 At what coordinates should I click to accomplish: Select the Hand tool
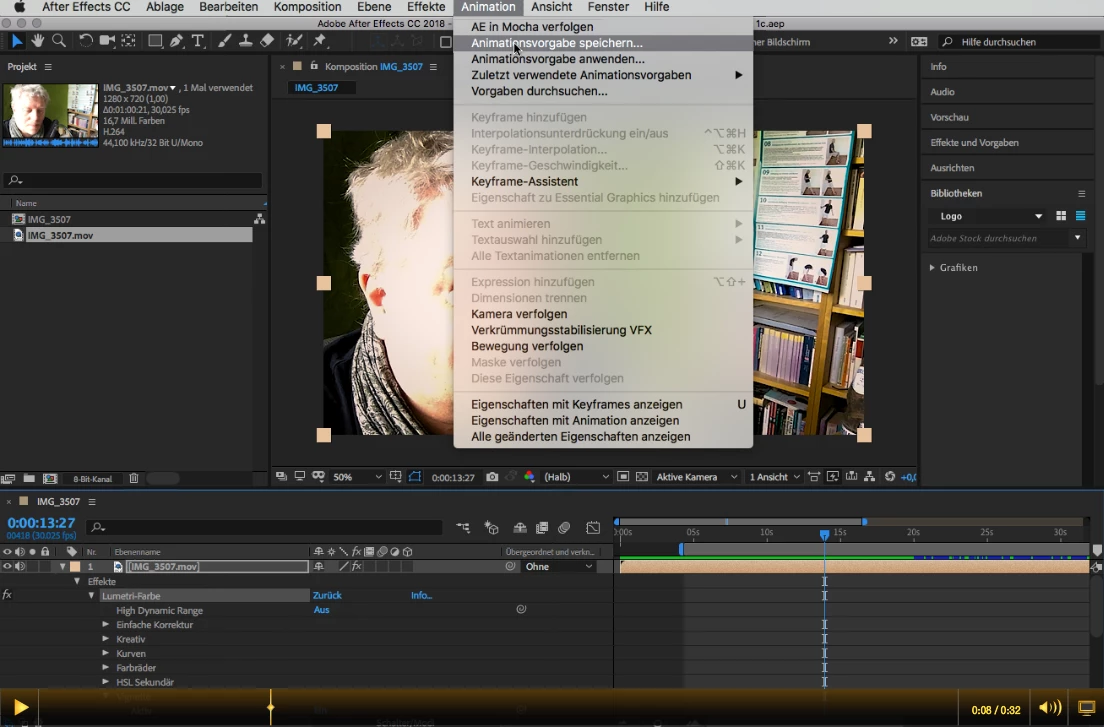(x=38, y=41)
